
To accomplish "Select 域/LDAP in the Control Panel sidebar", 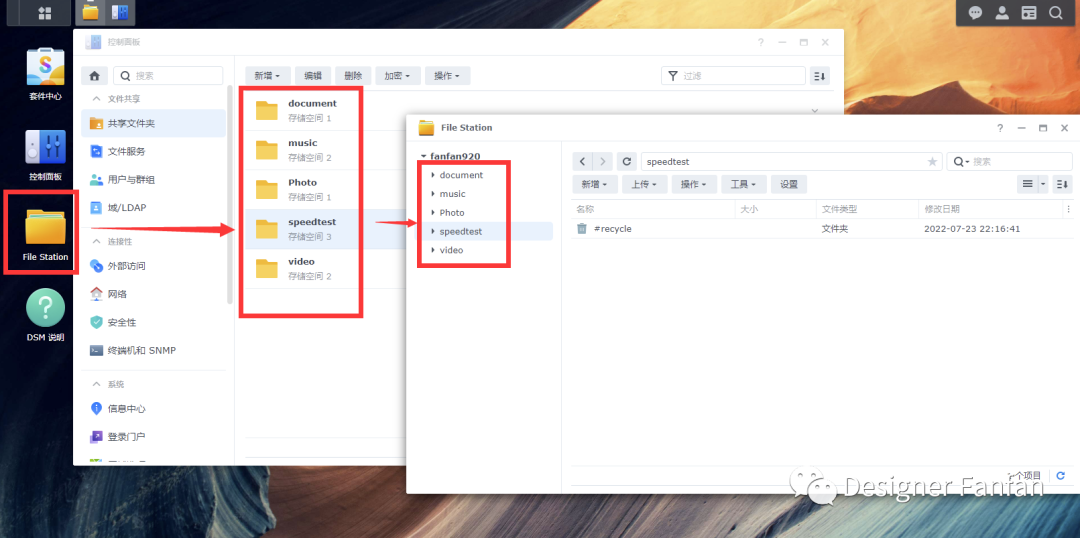I will (154, 207).
